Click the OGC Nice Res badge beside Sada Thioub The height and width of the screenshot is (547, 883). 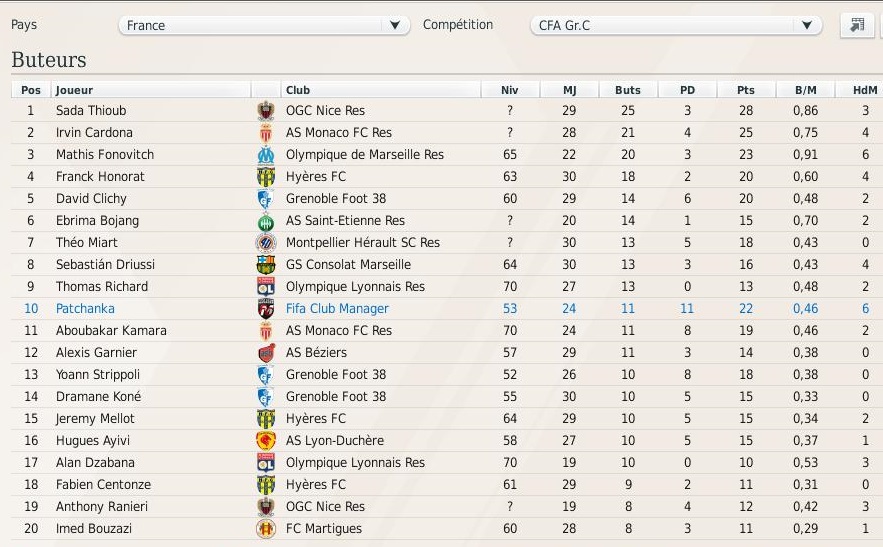coord(266,110)
